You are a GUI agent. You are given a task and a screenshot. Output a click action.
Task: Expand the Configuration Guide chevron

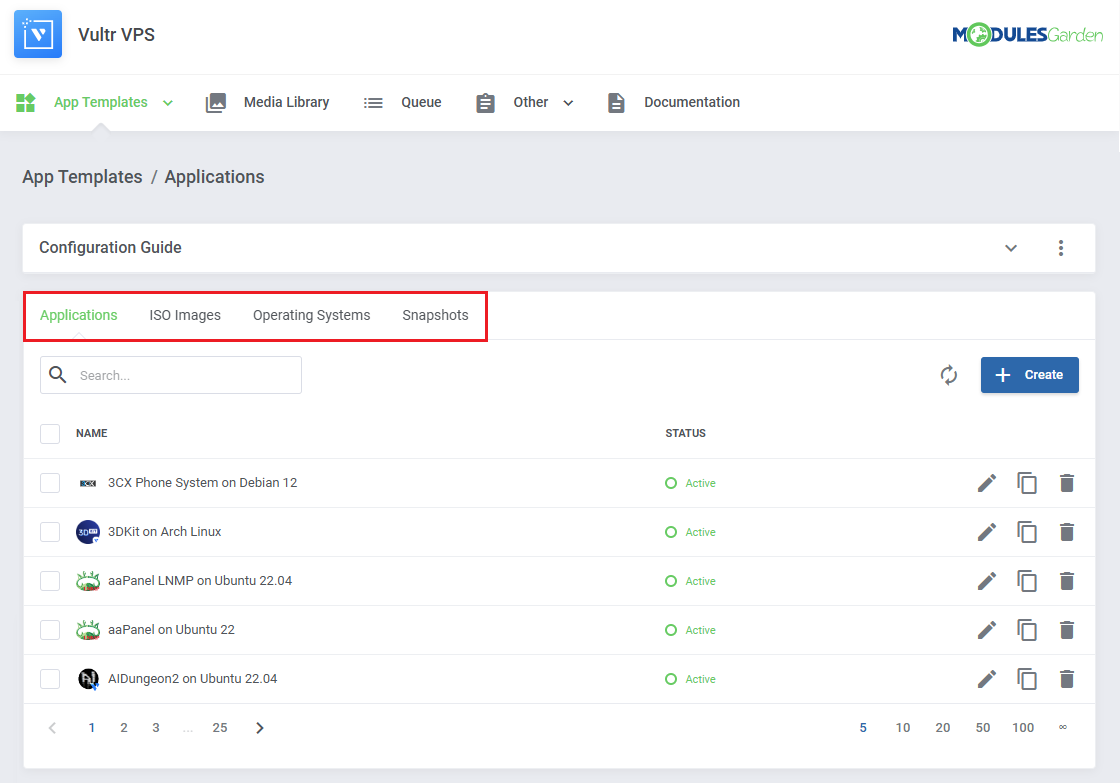tap(1011, 248)
